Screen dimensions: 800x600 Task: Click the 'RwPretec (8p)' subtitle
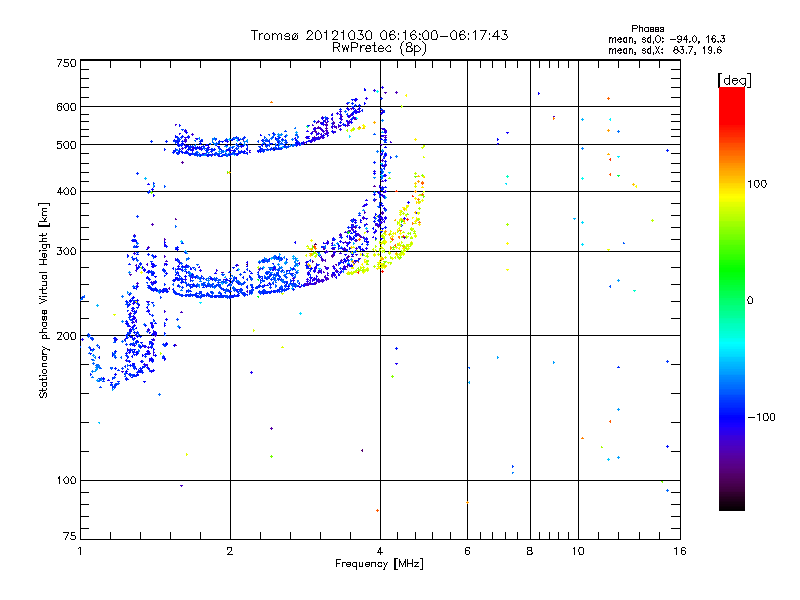379,48
